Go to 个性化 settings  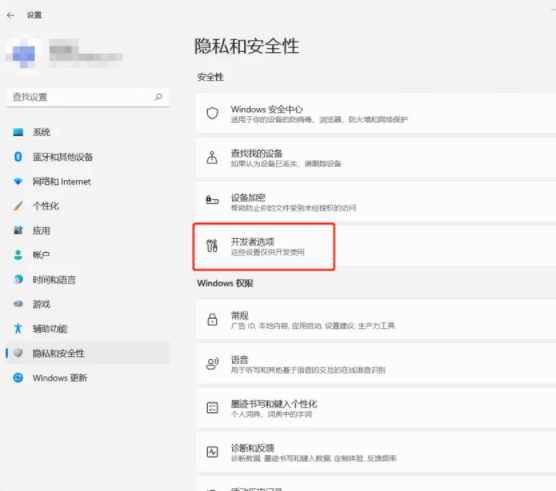[88, 206]
